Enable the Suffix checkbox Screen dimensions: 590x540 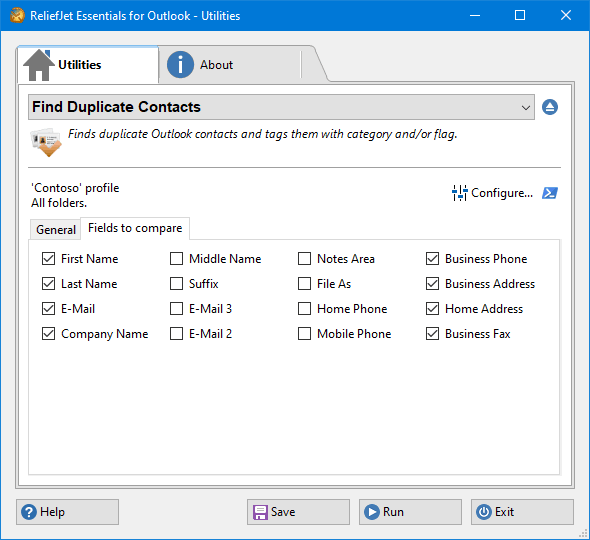coord(176,284)
